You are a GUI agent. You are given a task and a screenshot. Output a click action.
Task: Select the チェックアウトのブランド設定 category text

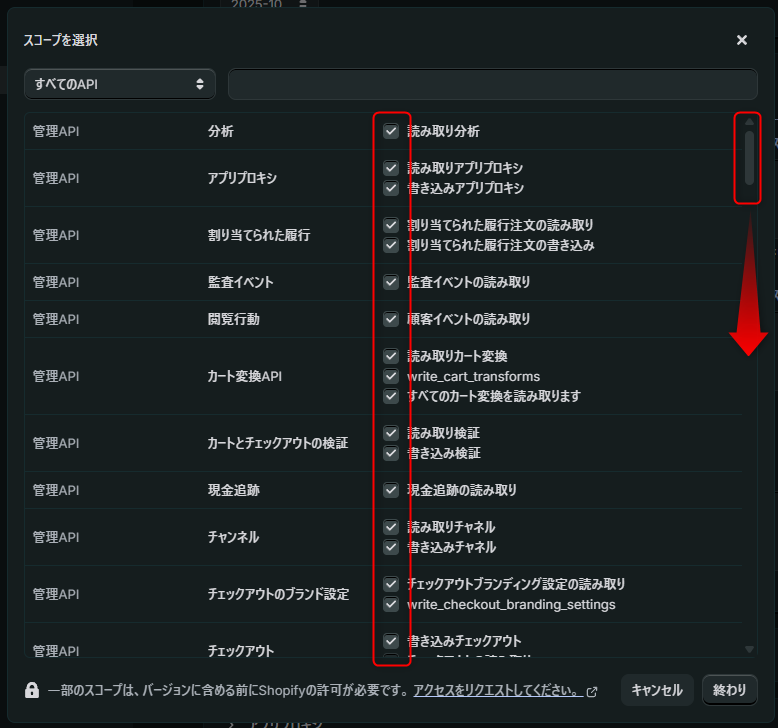tap(278, 594)
